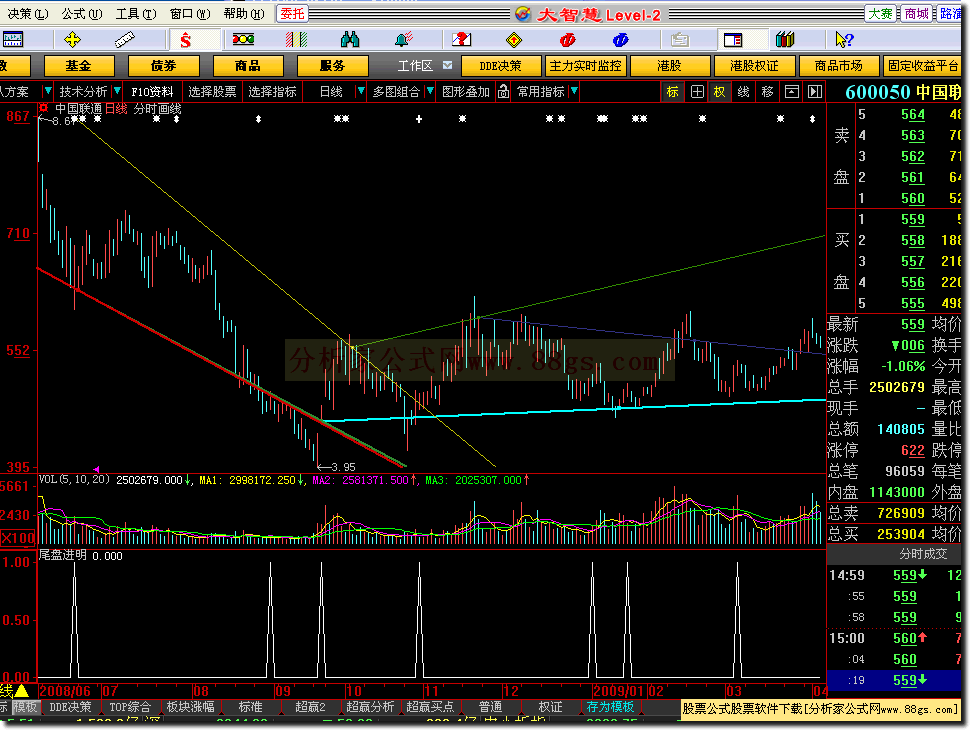The image size is (973, 732).
Task: Click the box-with-line icon in chart toolbar
Action: coord(791,92)
